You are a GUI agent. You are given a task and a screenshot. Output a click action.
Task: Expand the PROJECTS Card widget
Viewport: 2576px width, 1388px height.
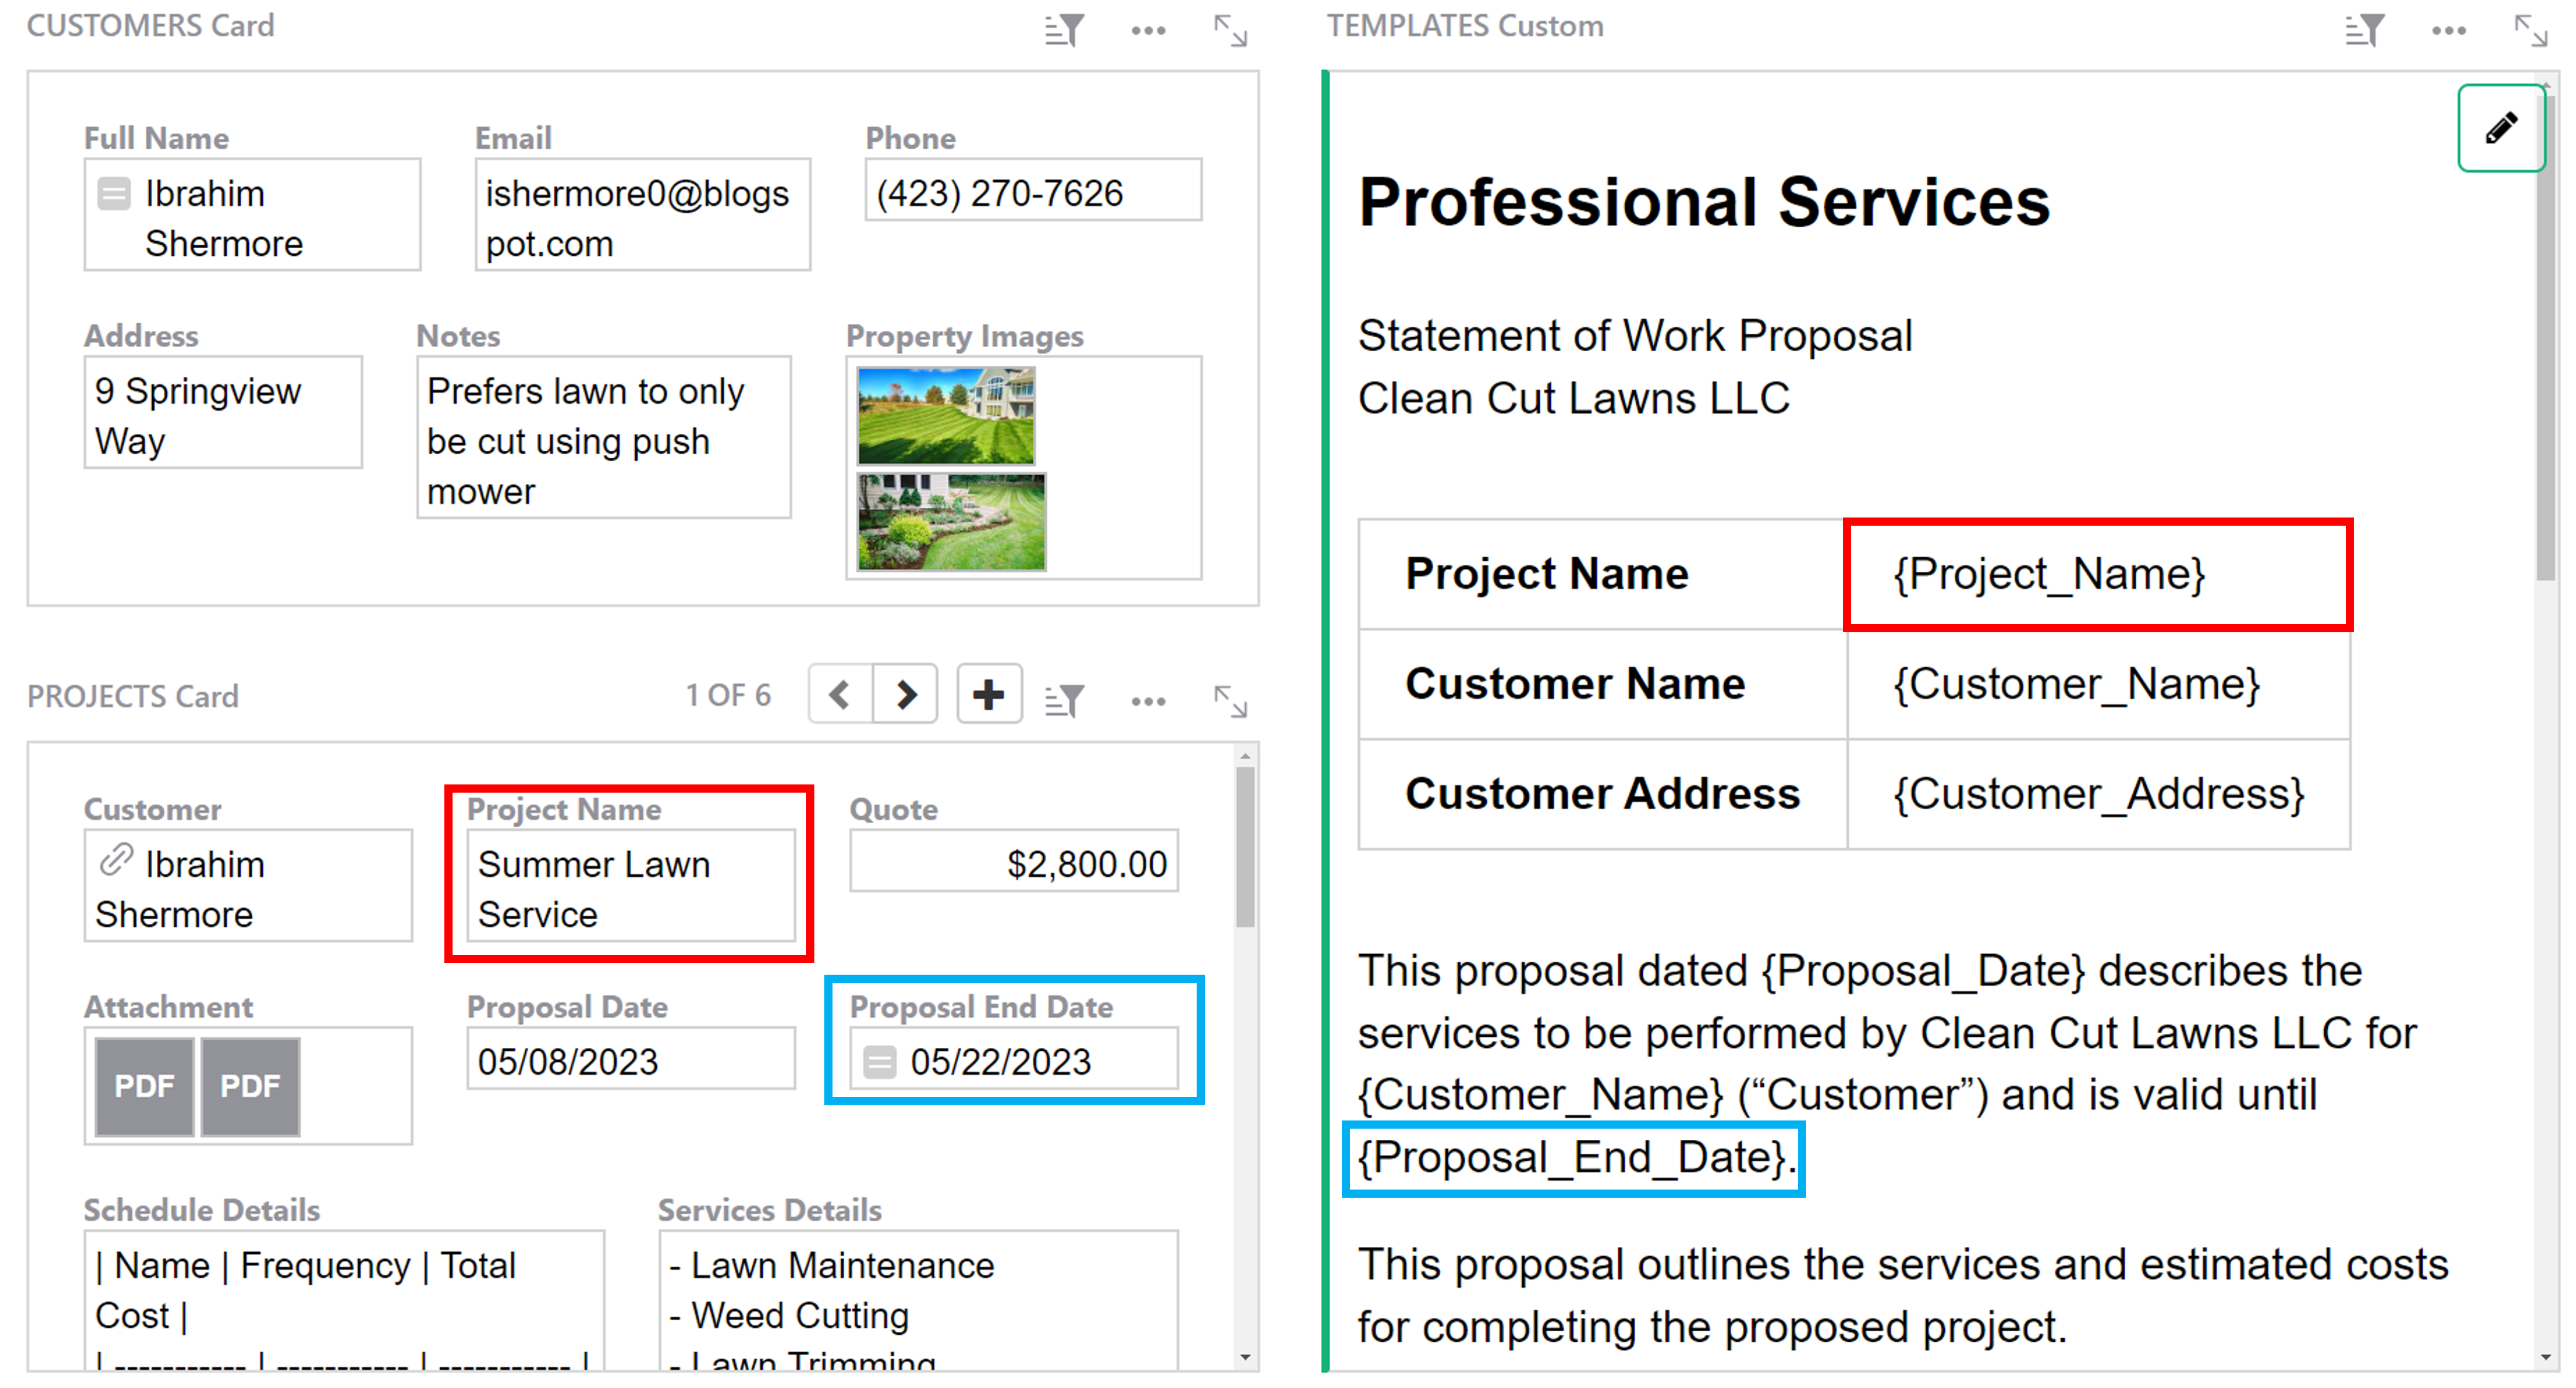tap(1230, 700)
